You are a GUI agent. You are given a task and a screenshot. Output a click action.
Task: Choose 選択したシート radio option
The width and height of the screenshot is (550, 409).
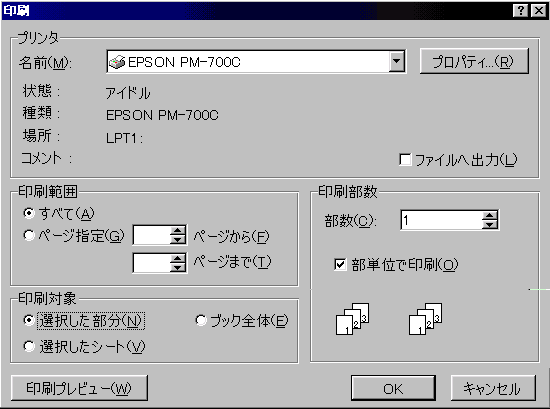coord(29,346)
